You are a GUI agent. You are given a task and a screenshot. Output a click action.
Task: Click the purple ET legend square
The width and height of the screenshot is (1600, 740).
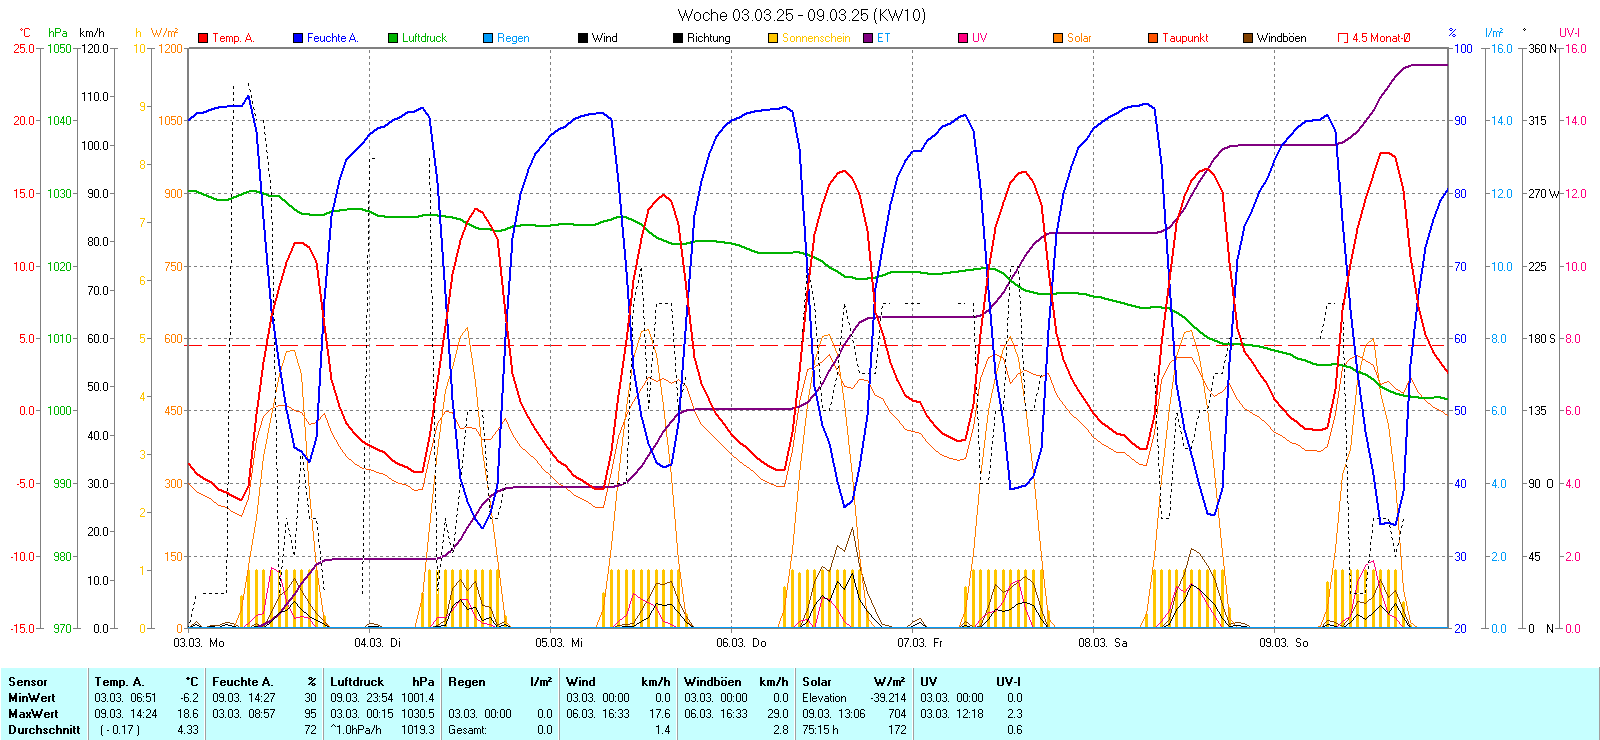tap(868, 38)
